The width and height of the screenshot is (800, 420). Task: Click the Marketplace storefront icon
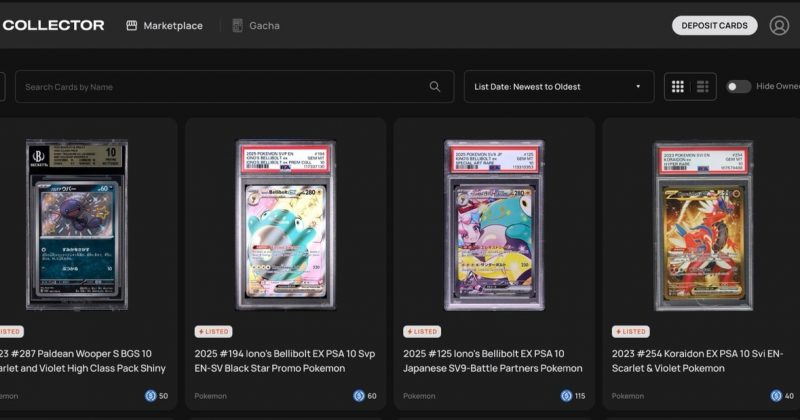coord(132,26)
